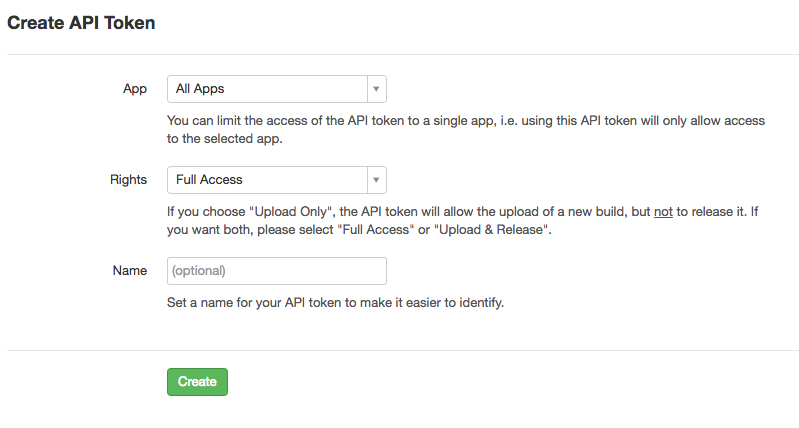The image size is (799, 428).
Task: Click the green Create button
Action: pyautogui.click(x=197, y=382)
